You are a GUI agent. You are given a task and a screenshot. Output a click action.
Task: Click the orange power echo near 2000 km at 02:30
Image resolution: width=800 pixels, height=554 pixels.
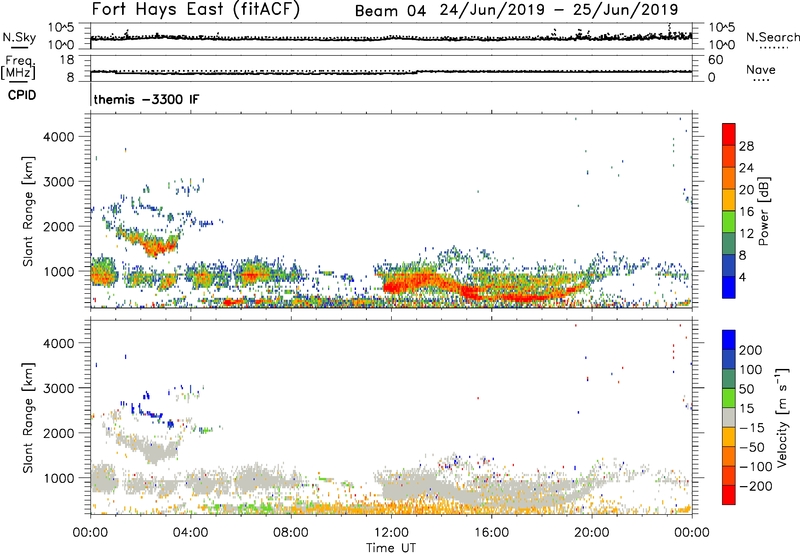pyautogui.click(x=155, y=248)
